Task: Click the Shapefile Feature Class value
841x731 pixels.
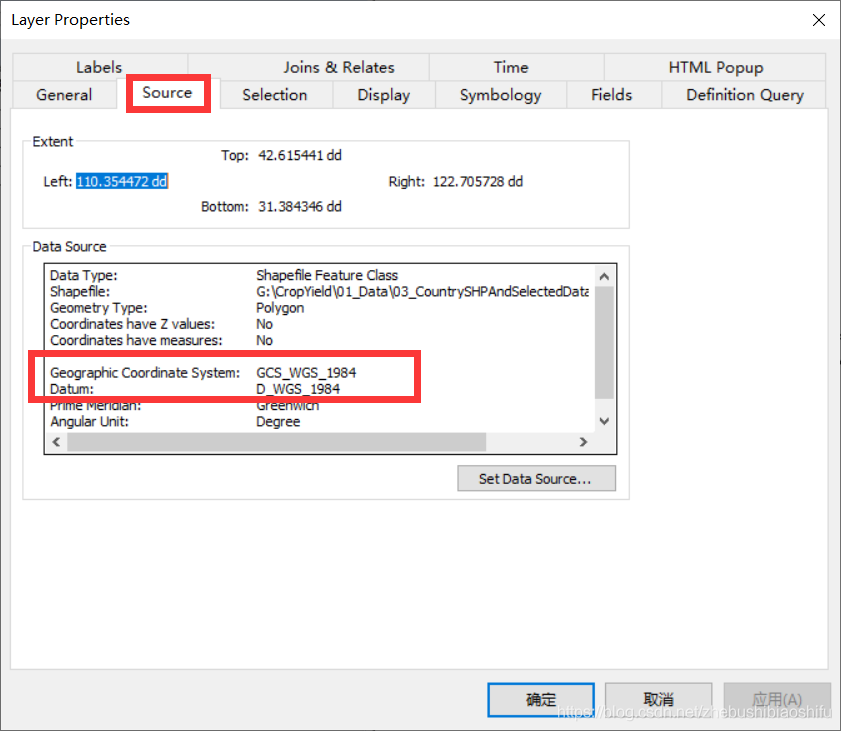Action: 327,275
